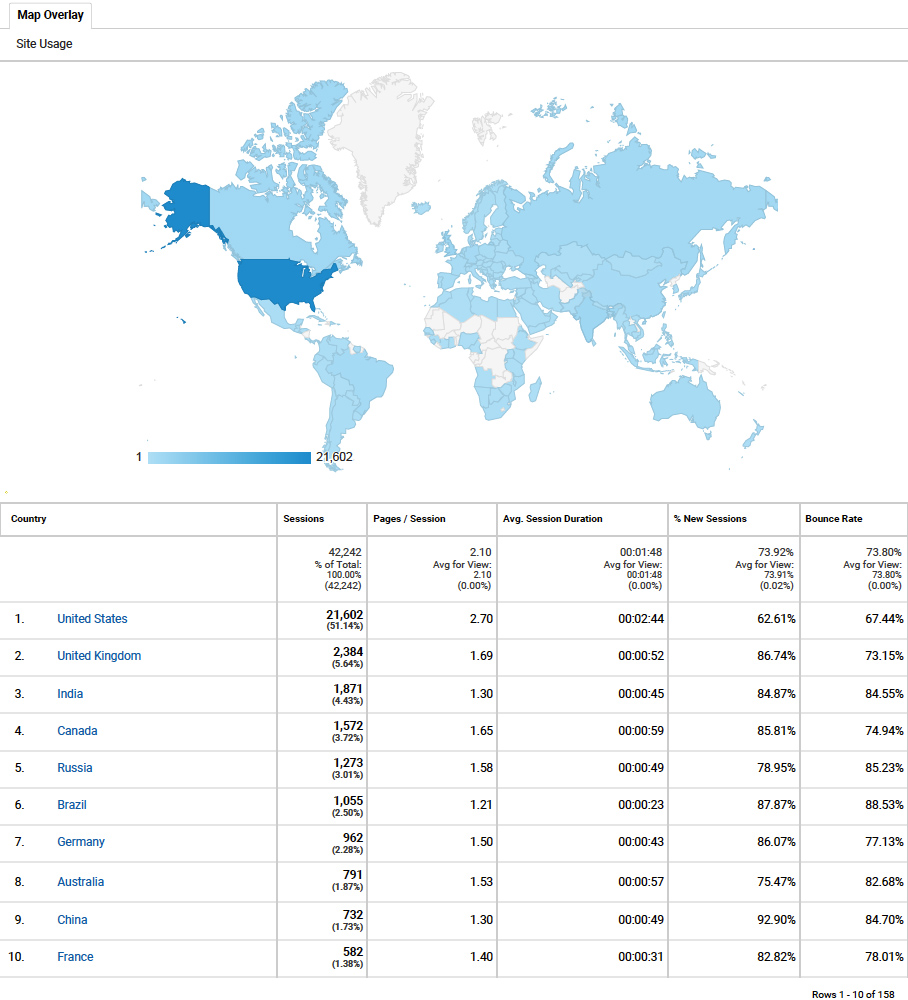The image size is (908, 1000).
Task: Click the United Kingdom link in table
Action: coord(99,656)
